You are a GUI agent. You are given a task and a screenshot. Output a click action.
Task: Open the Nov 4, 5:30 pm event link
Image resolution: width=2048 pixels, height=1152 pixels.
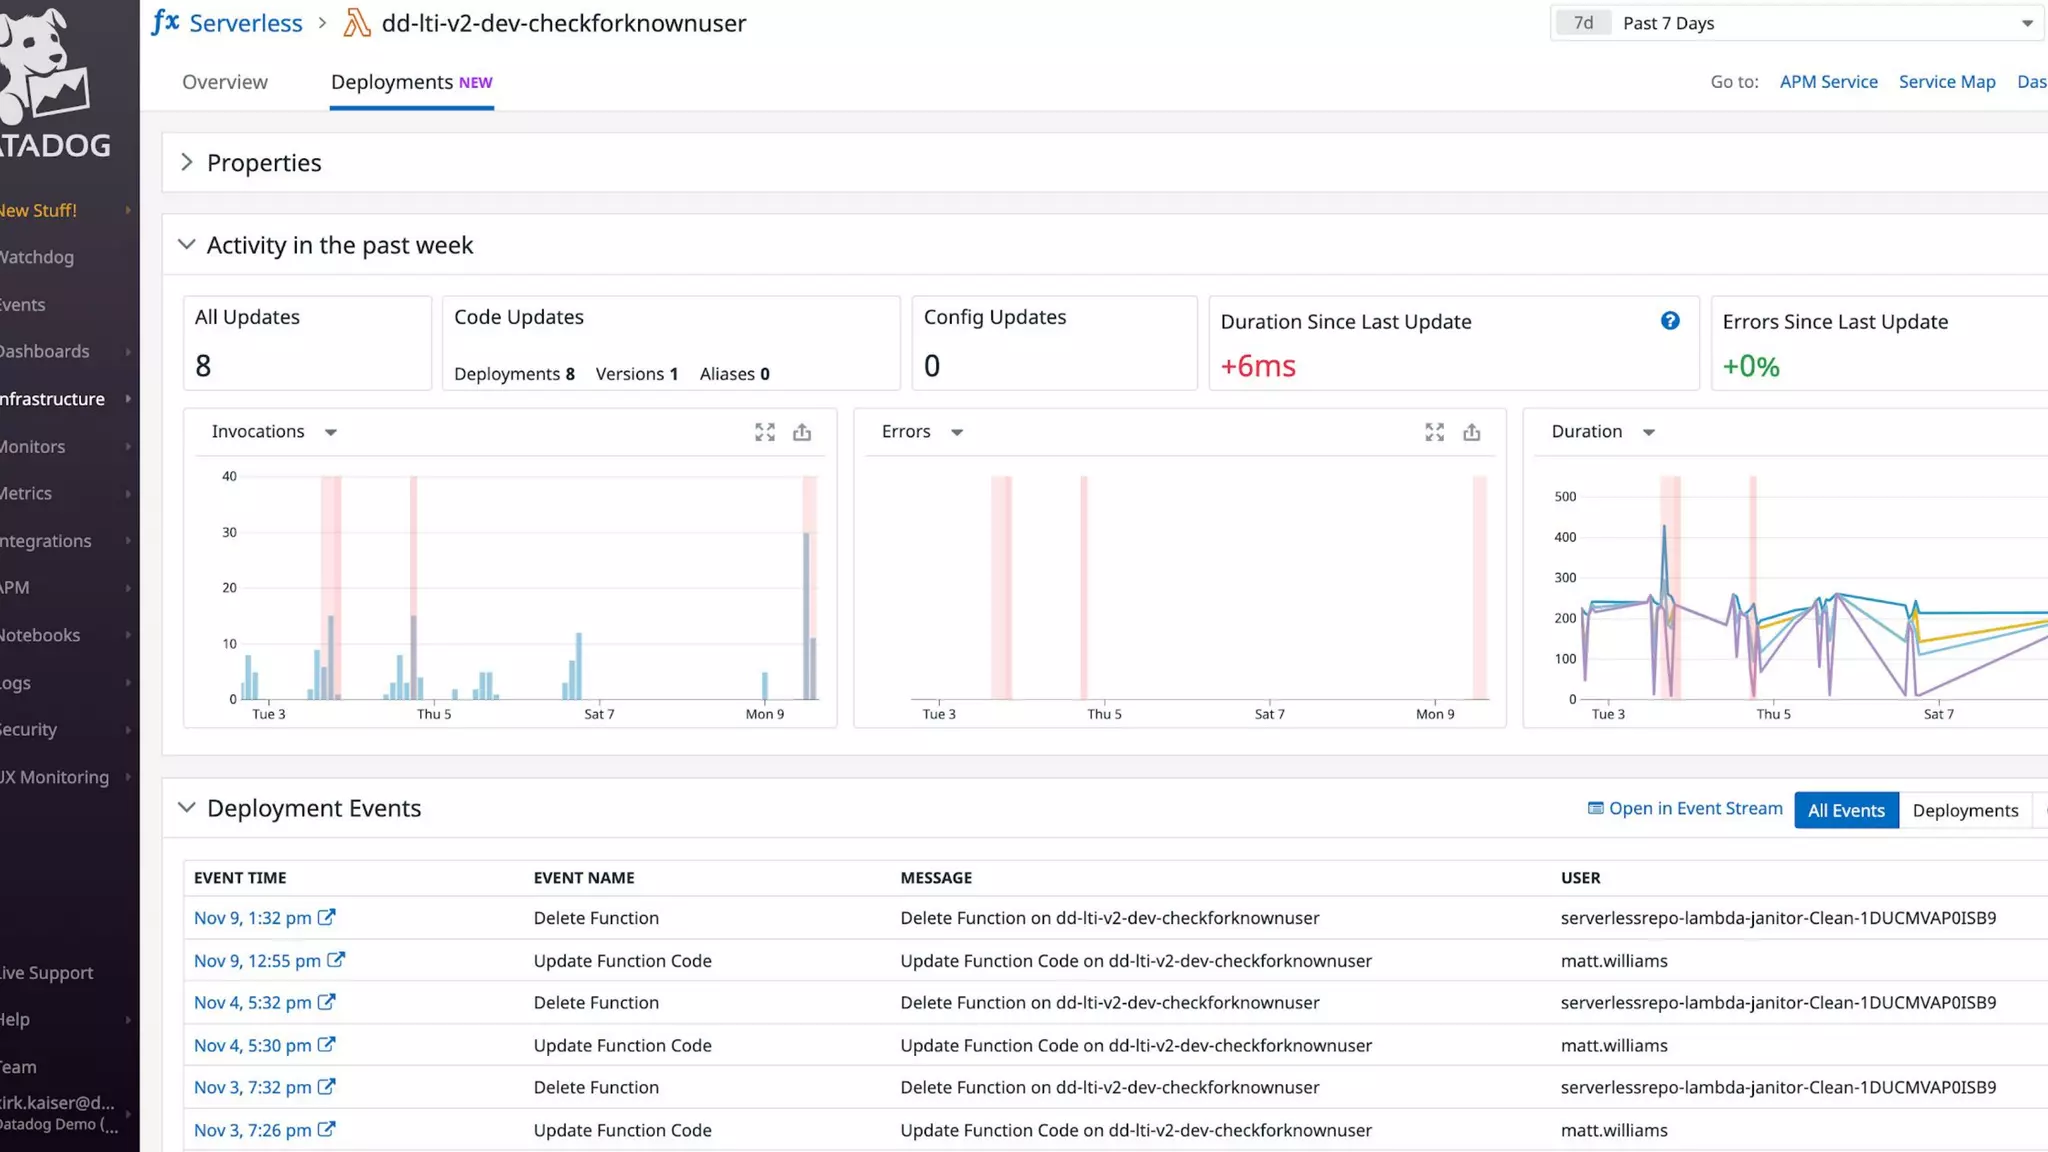pyautogui.click(x=253, y=1045)
